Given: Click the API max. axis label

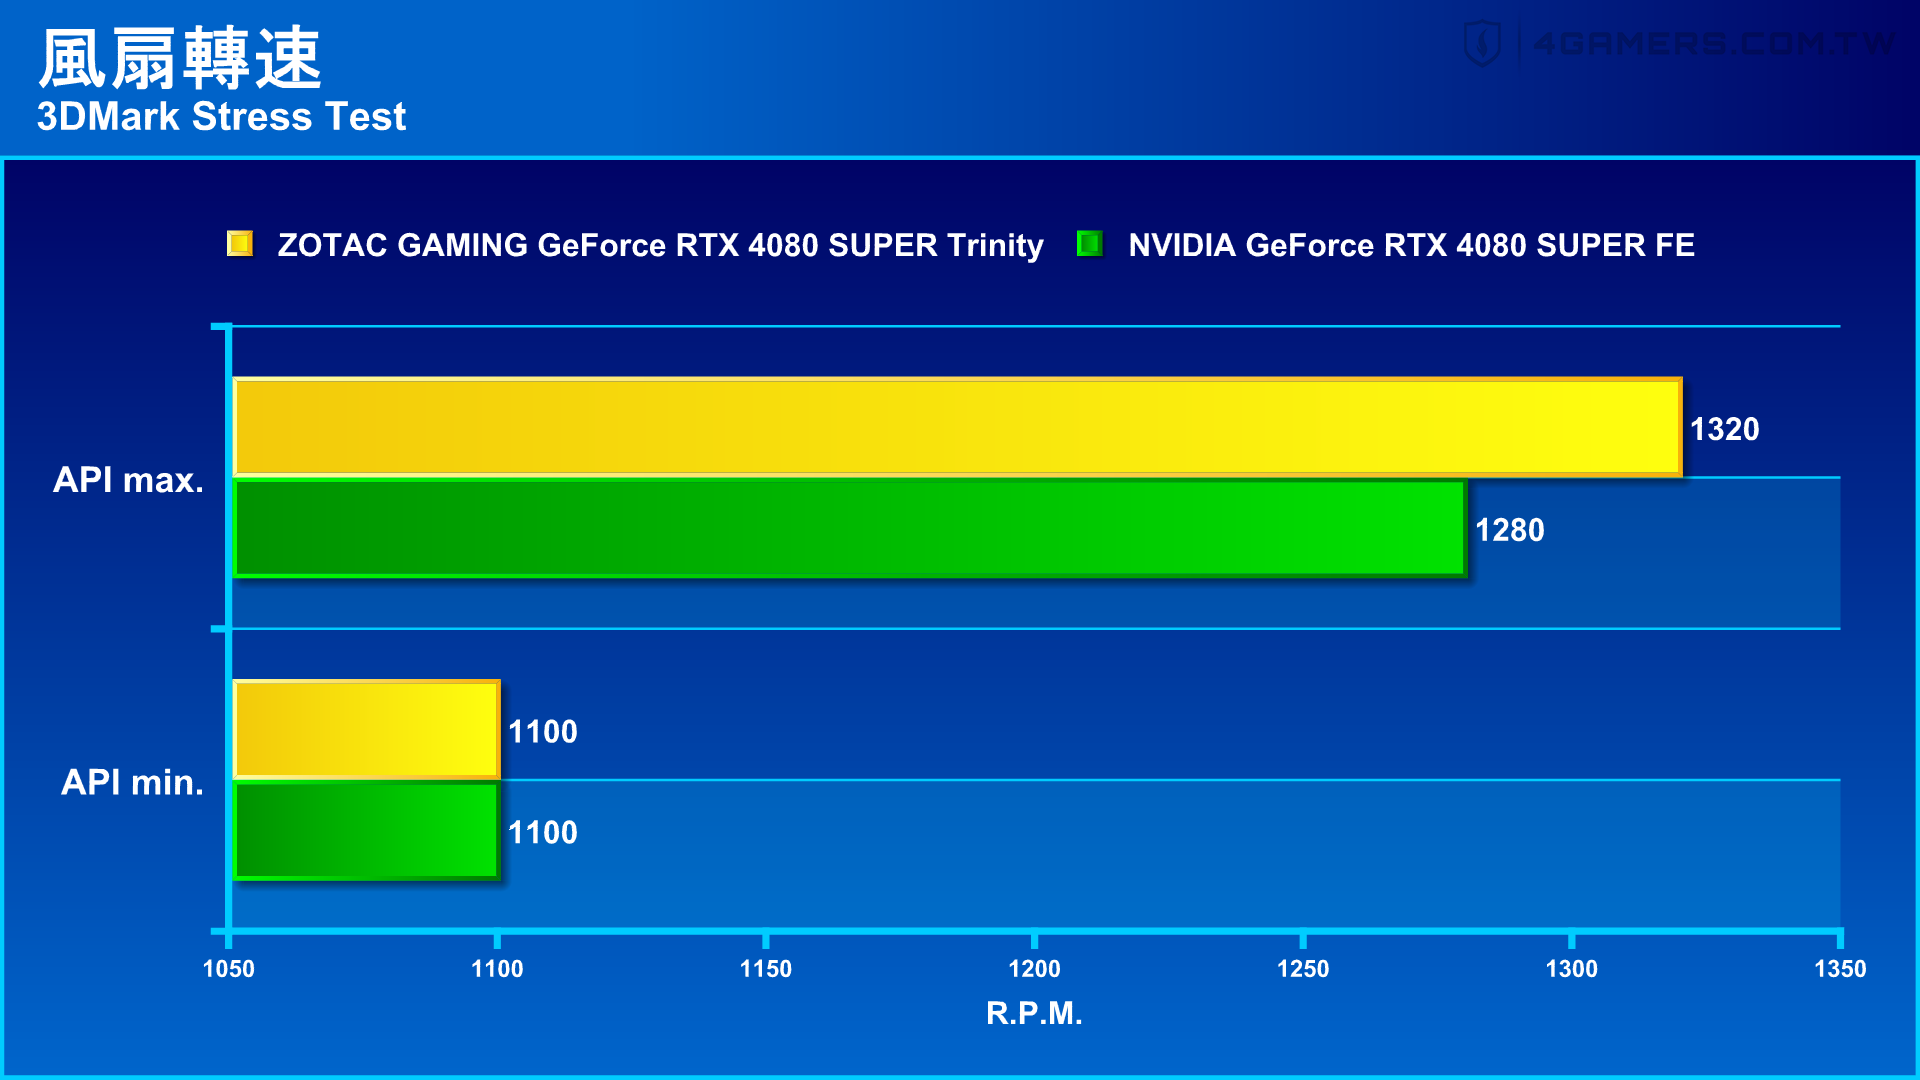Looking at the screenshot, I should click(128, 480).
